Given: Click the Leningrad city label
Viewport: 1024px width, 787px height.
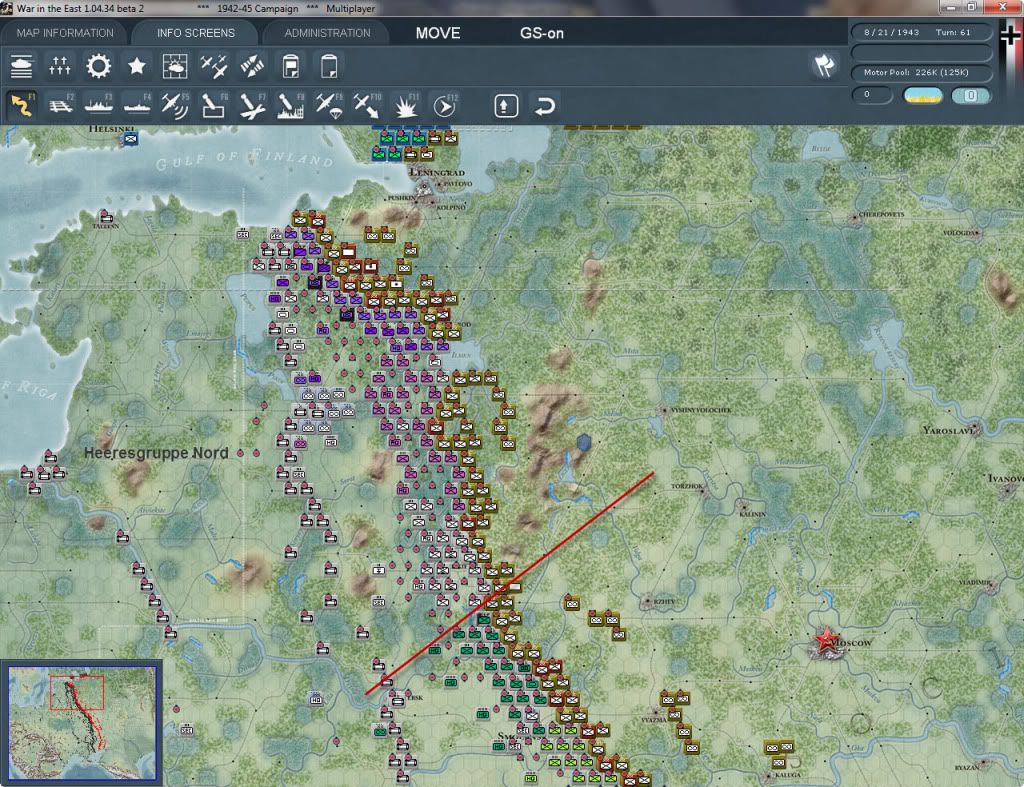Looking at the screenshot, I should tap(437, 172).
